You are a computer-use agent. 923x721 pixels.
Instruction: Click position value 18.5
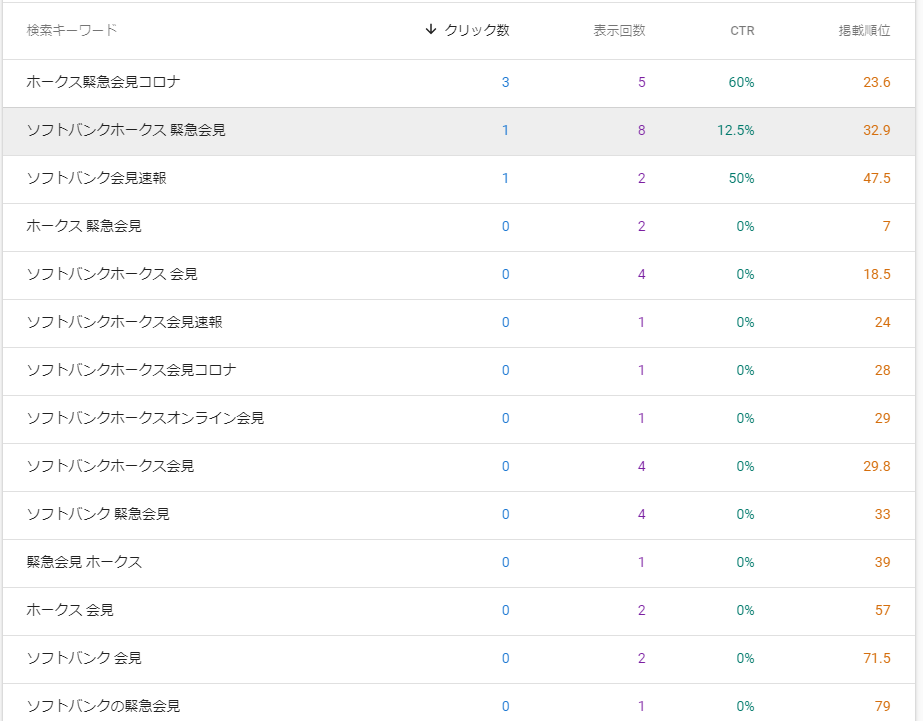(876, 274)
